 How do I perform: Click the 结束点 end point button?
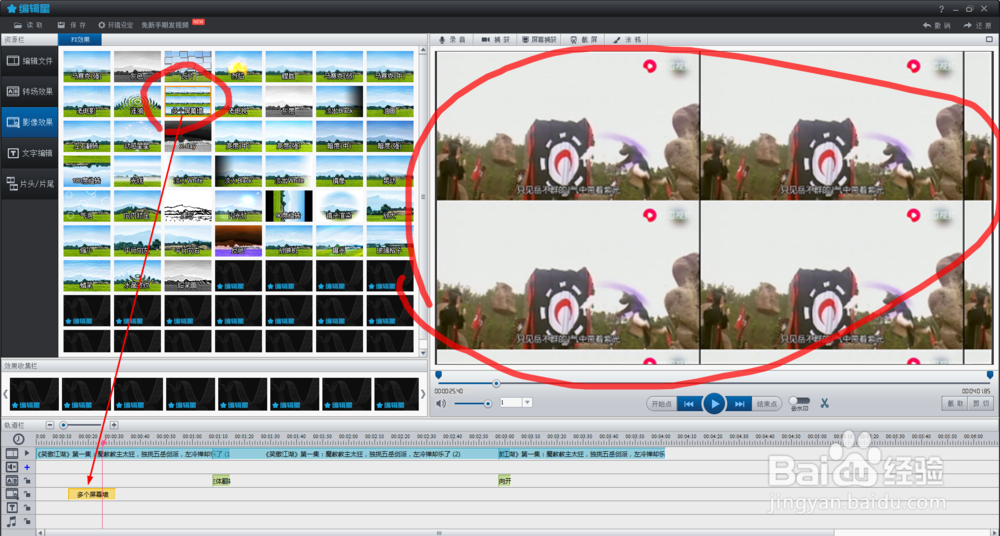[767, 404]
